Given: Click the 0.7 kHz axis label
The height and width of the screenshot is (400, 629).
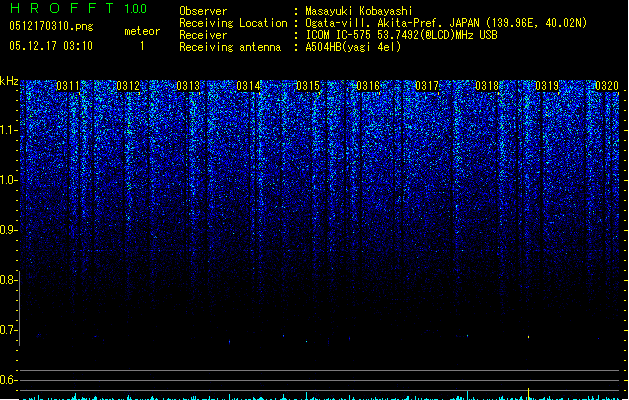Looking at the screenshot, I should click(8, 330).
